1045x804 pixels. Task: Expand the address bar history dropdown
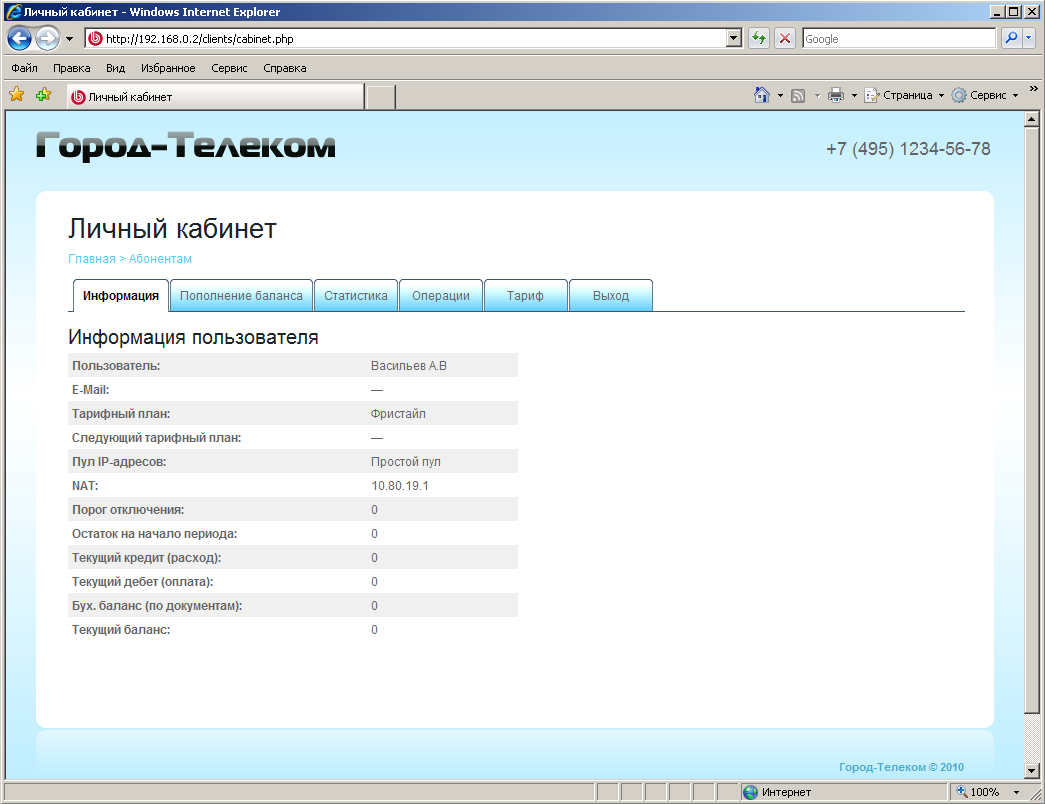point(734,39)
